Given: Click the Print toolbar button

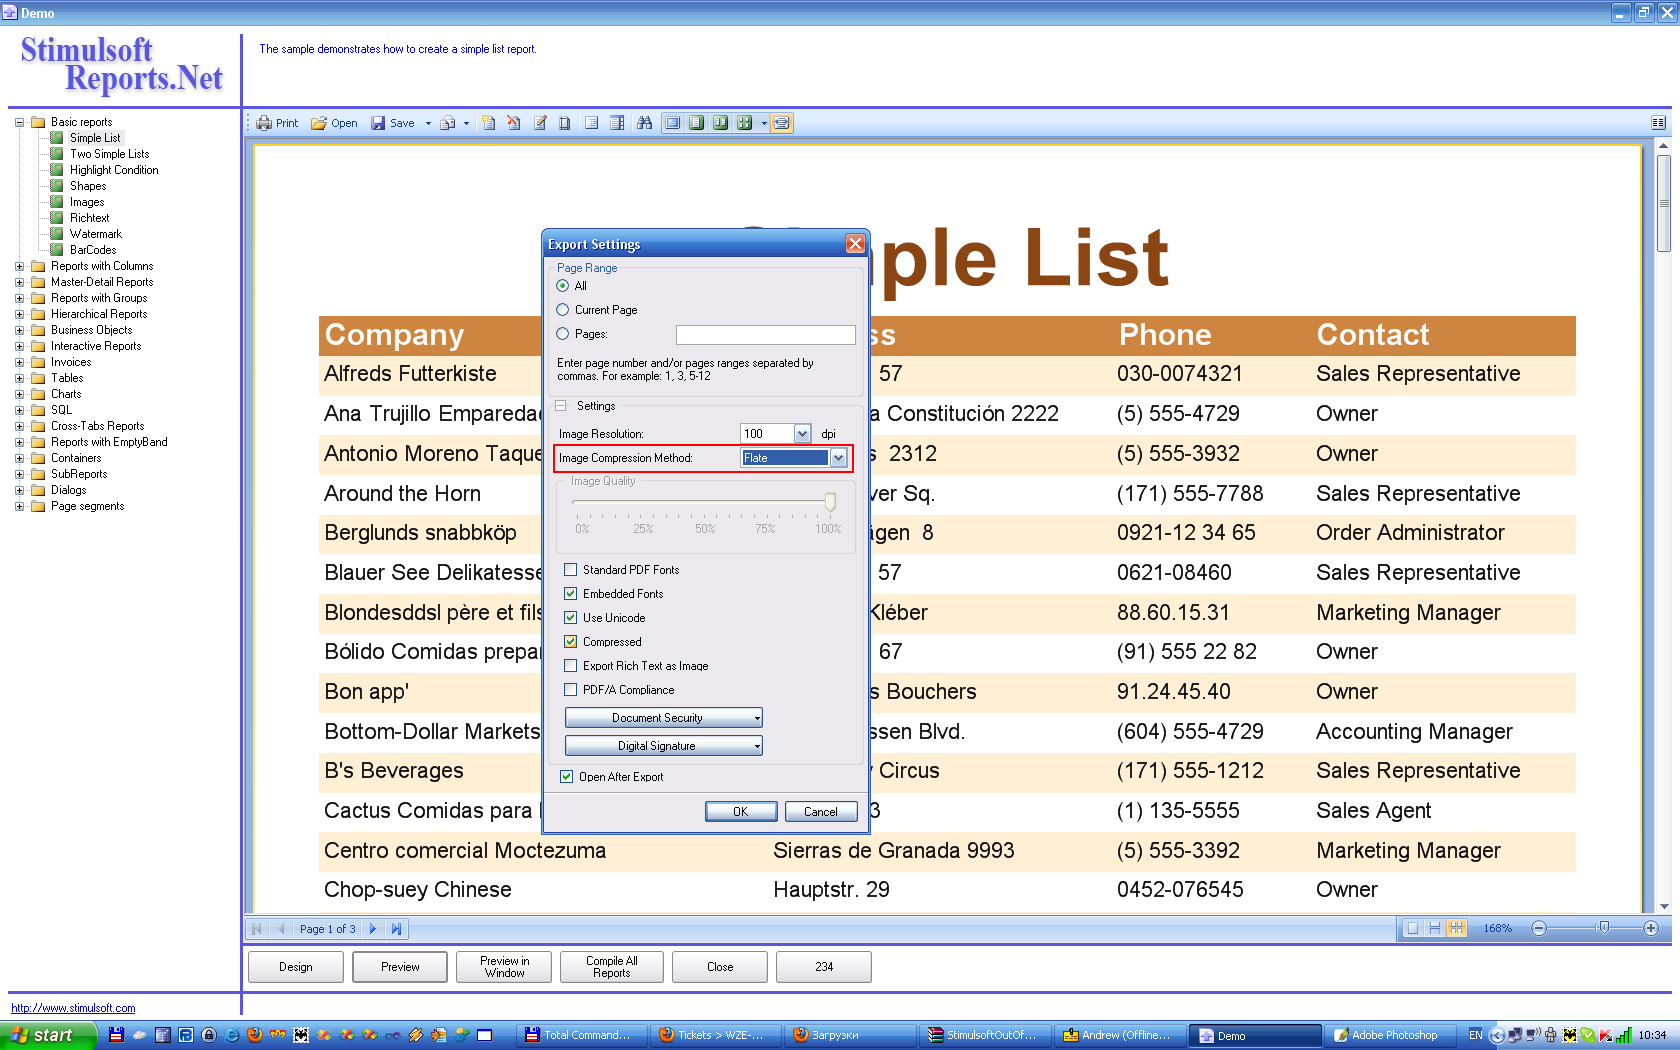Looking at the screenshot, I should 277,123.
